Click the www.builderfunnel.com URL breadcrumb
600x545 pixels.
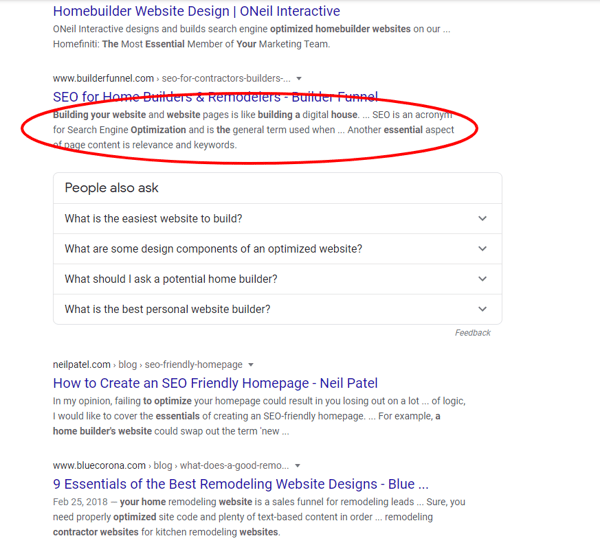click(171, 78)
